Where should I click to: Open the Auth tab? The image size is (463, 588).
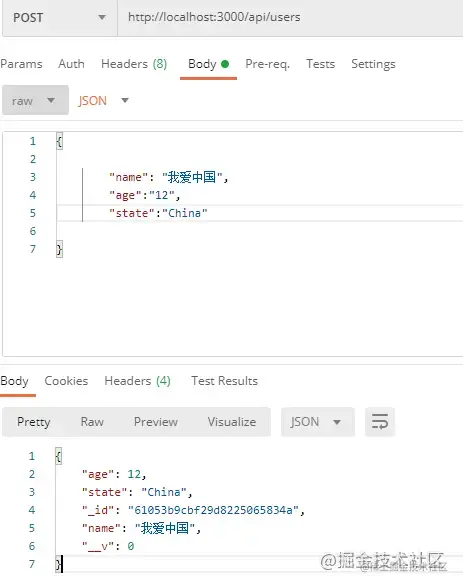tap(71, 64)
